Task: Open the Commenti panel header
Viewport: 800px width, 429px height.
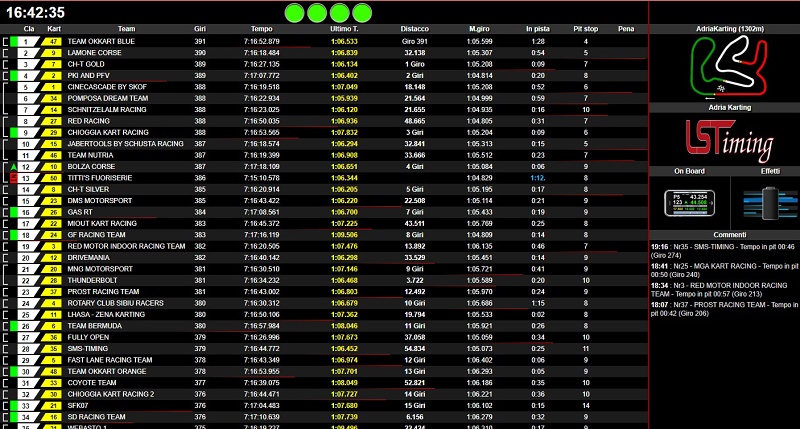Action: (x=730, y=235)
